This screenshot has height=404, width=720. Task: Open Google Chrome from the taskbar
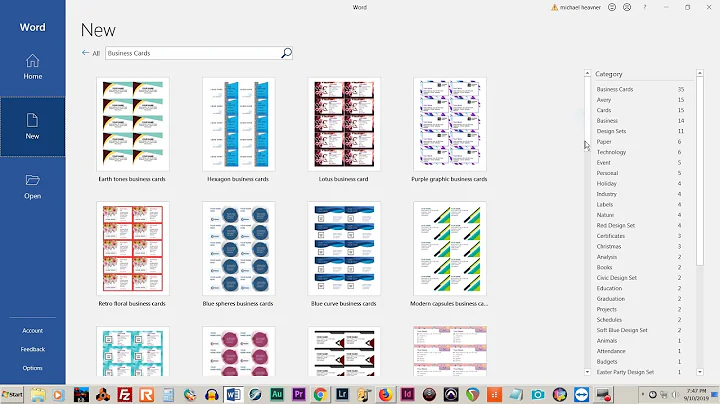click(x=320, y=394)
